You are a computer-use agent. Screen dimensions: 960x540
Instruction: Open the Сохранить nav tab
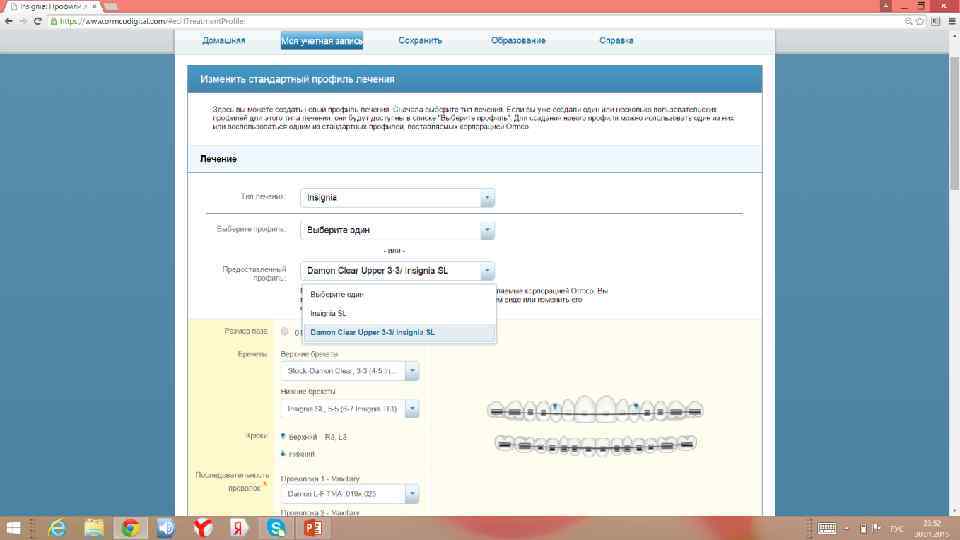pos(420,40)
